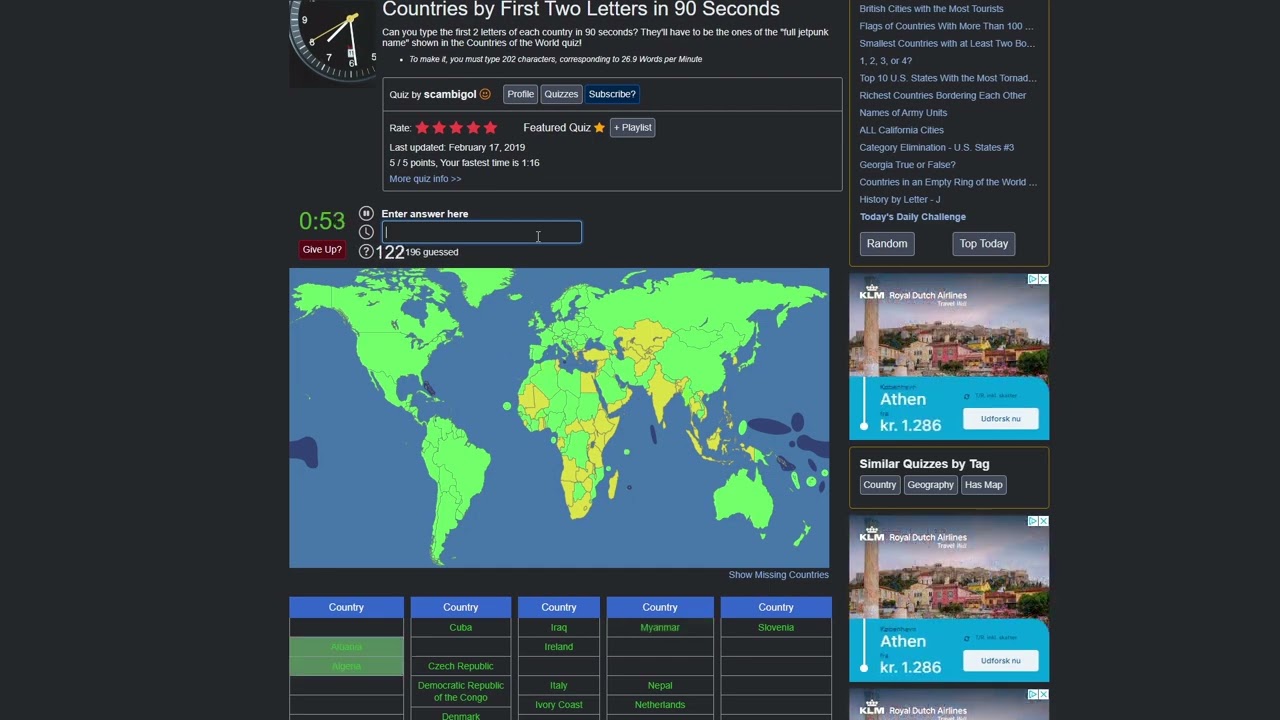Click Show Missing Countries
Screen dimensions: 1280x720
[x=778, y=575]
